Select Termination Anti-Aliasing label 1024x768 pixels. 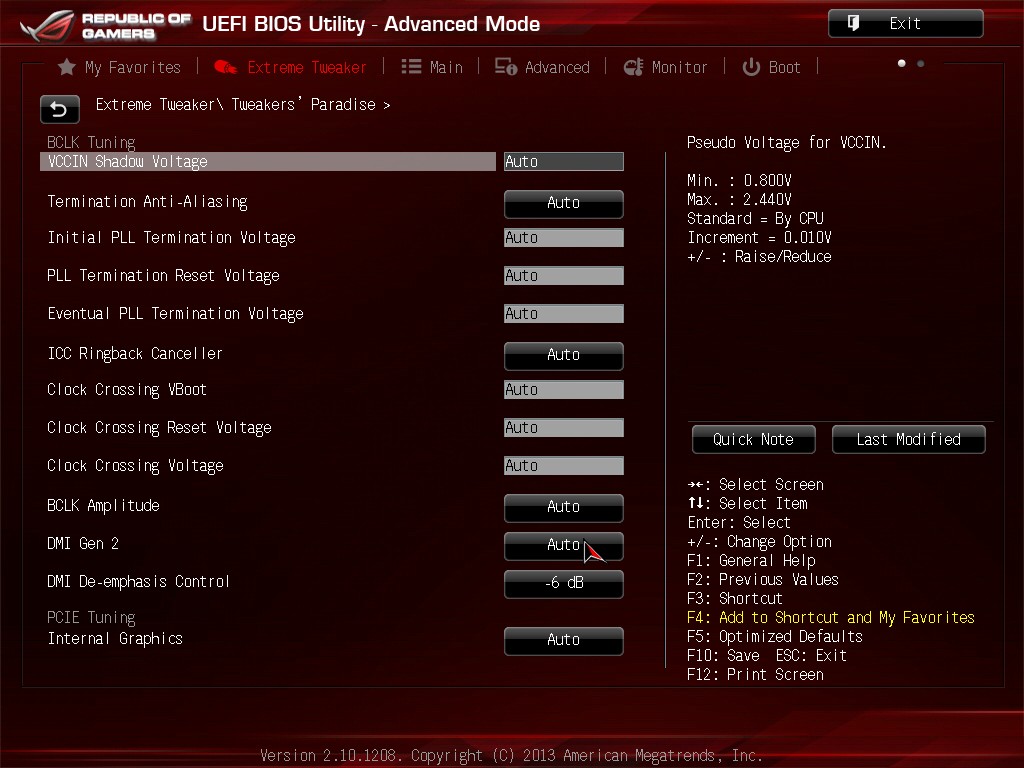coord(148,202)
